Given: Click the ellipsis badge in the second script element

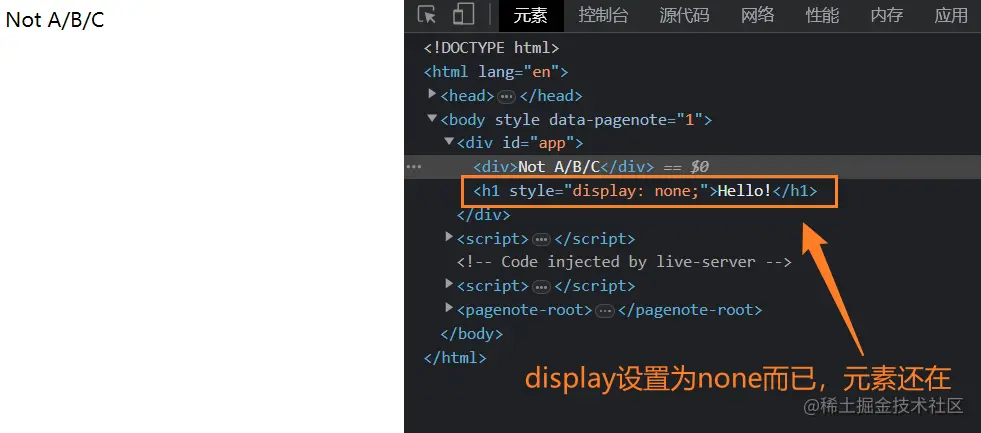Looking at the screenshot, I should 541,287.
